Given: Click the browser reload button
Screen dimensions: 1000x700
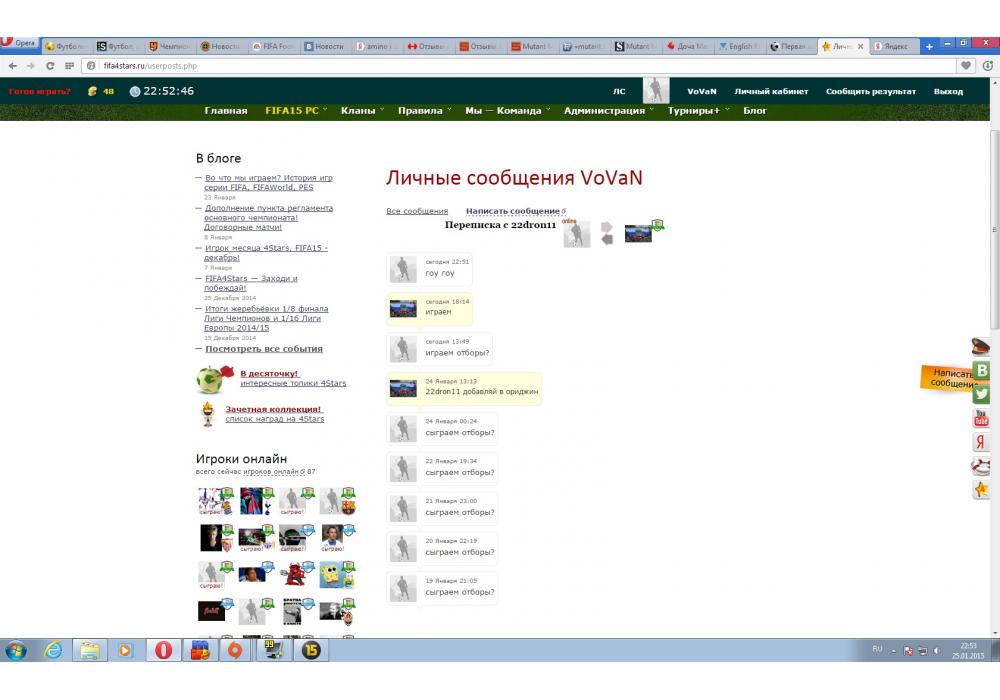Looking at the screenshot, I should pos(49,66).
